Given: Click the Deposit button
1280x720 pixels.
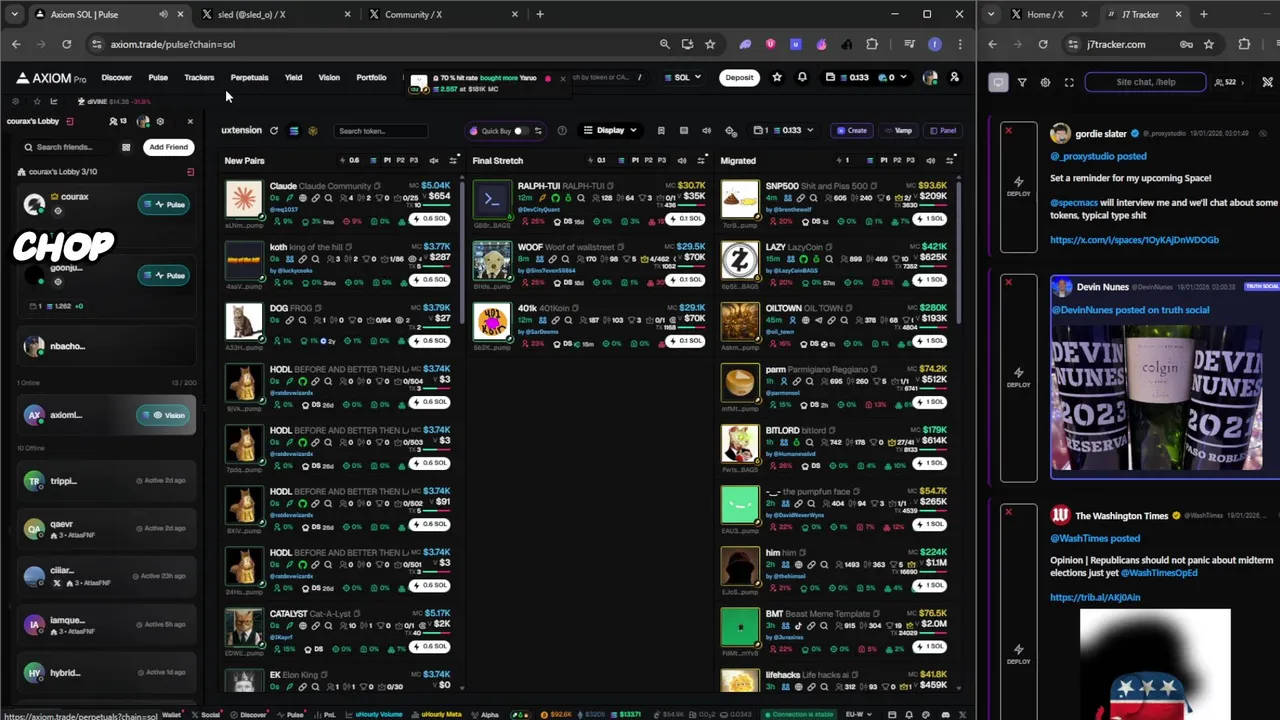Looking at the screenshot, I should click(739, 77).
